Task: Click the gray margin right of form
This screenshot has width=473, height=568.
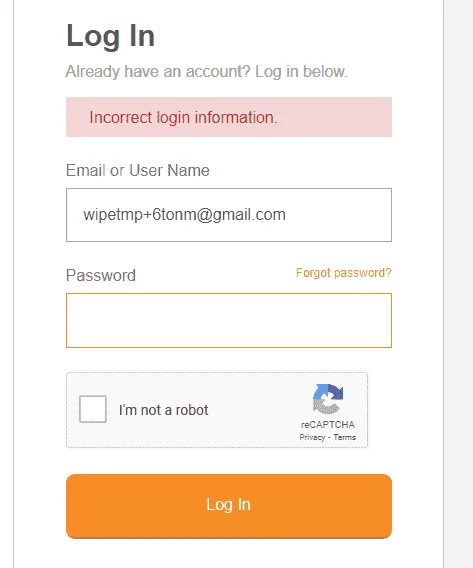Action: pyautogui.click(x=459, y=284)
